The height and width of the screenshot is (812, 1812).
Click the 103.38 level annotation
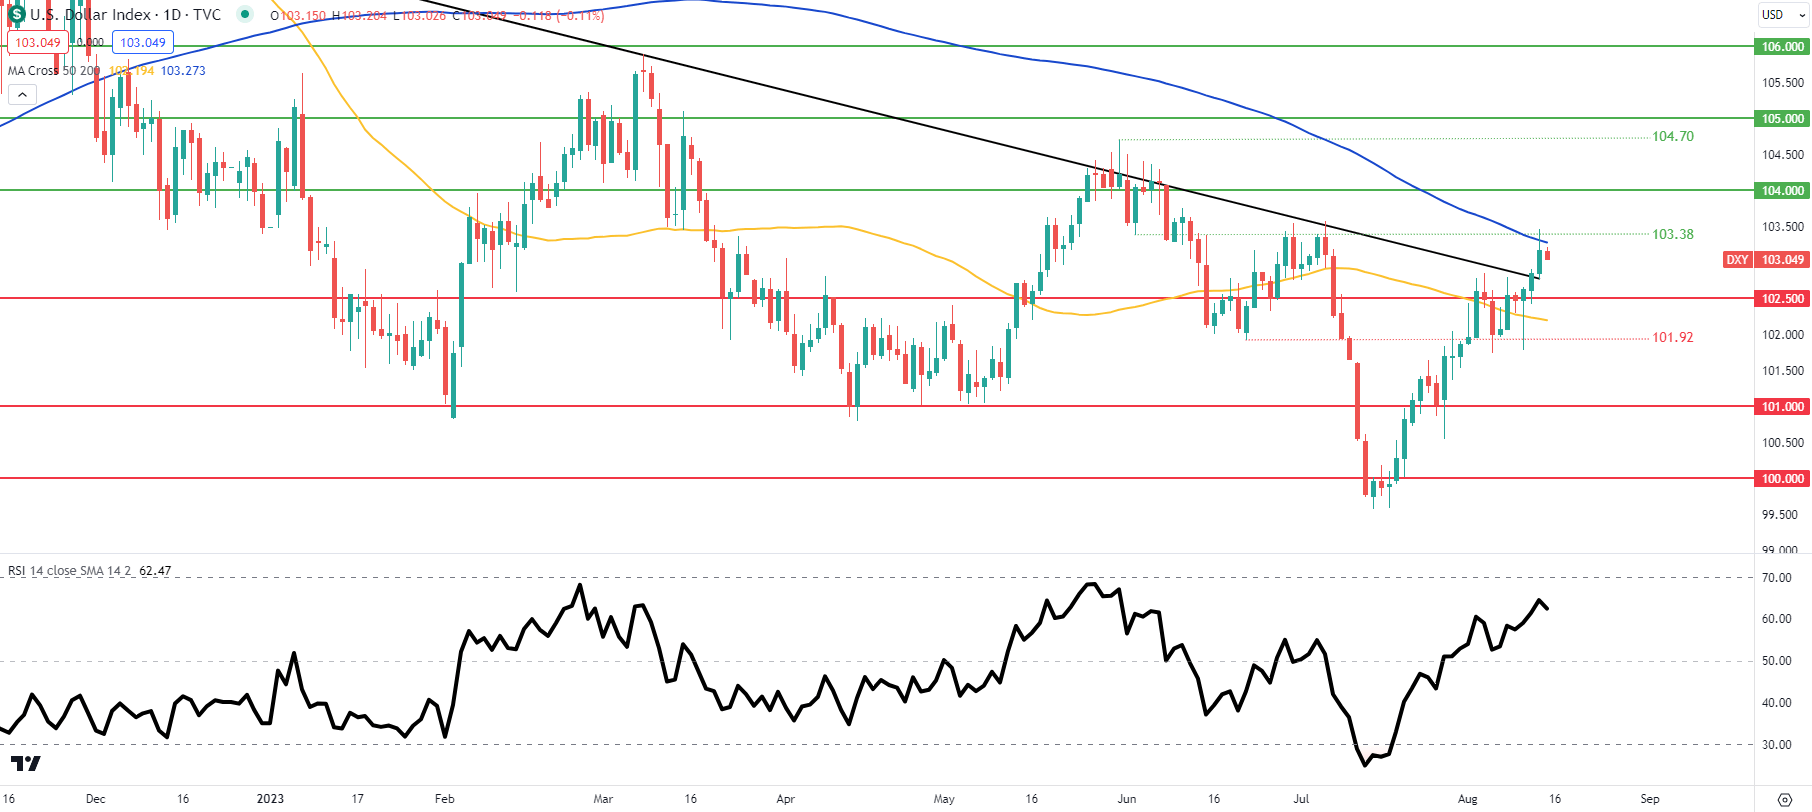click(1673, 234)
